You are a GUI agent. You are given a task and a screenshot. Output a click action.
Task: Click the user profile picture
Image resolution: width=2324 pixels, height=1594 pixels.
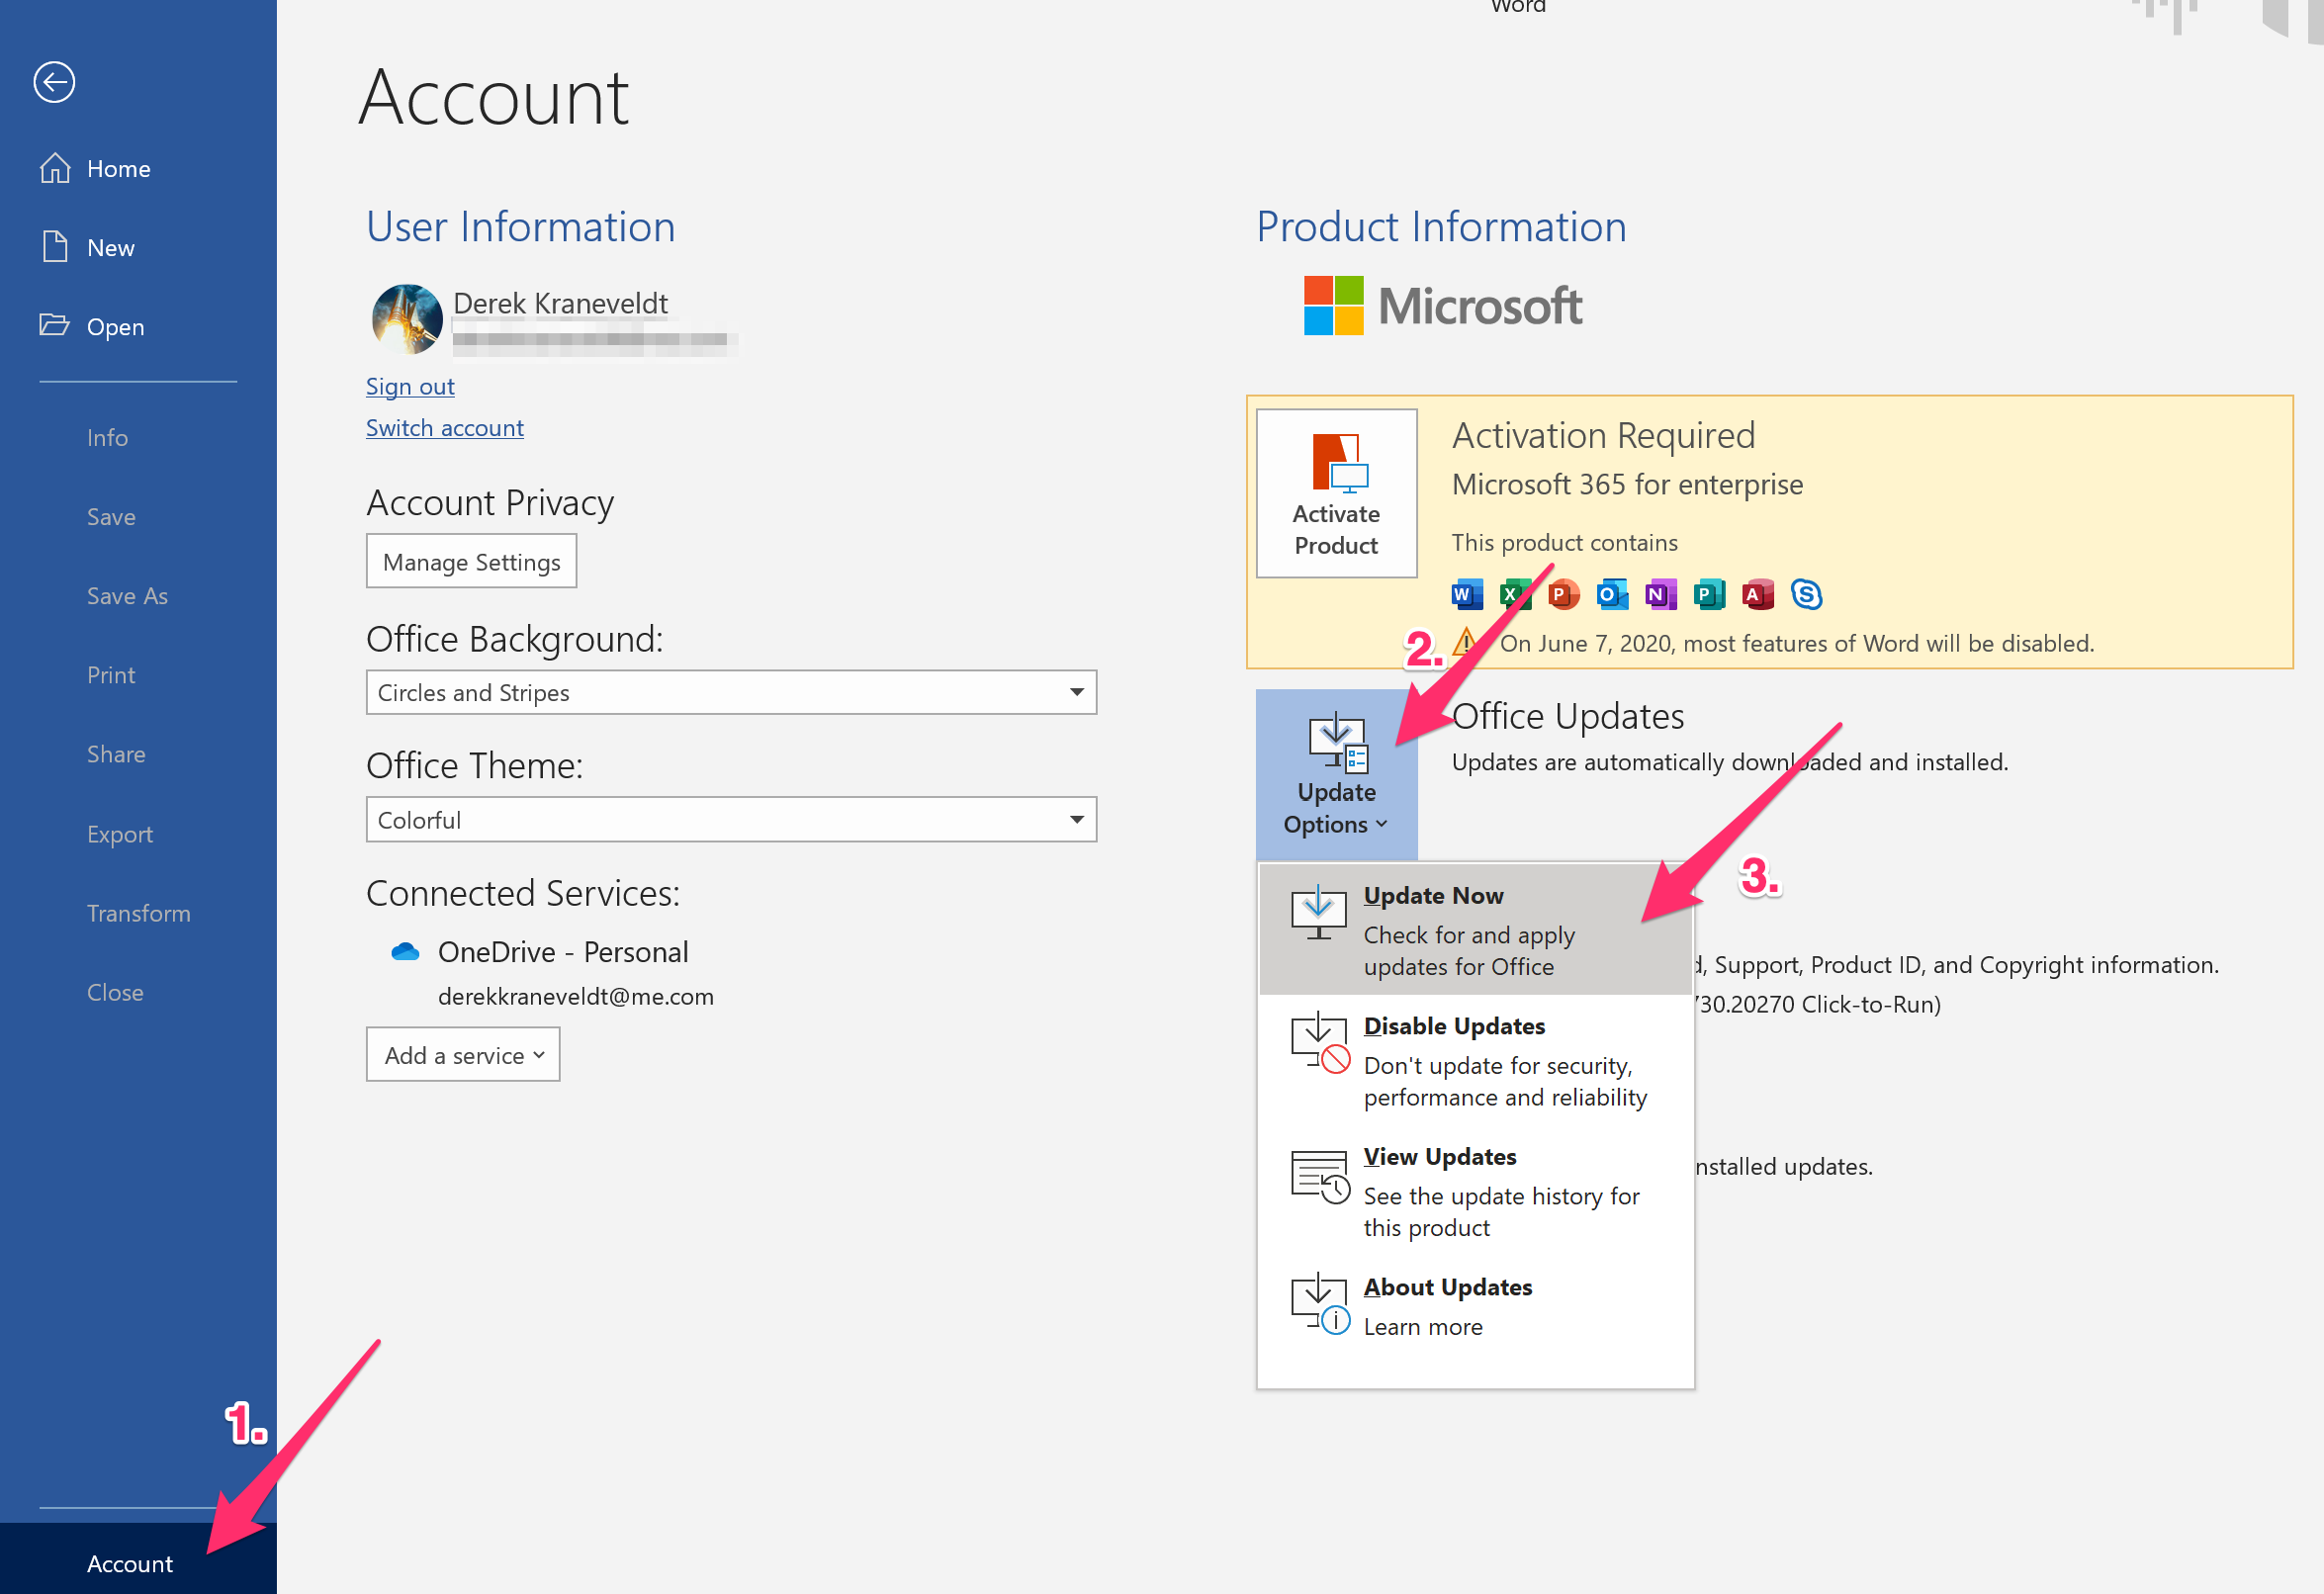[406, 319]
